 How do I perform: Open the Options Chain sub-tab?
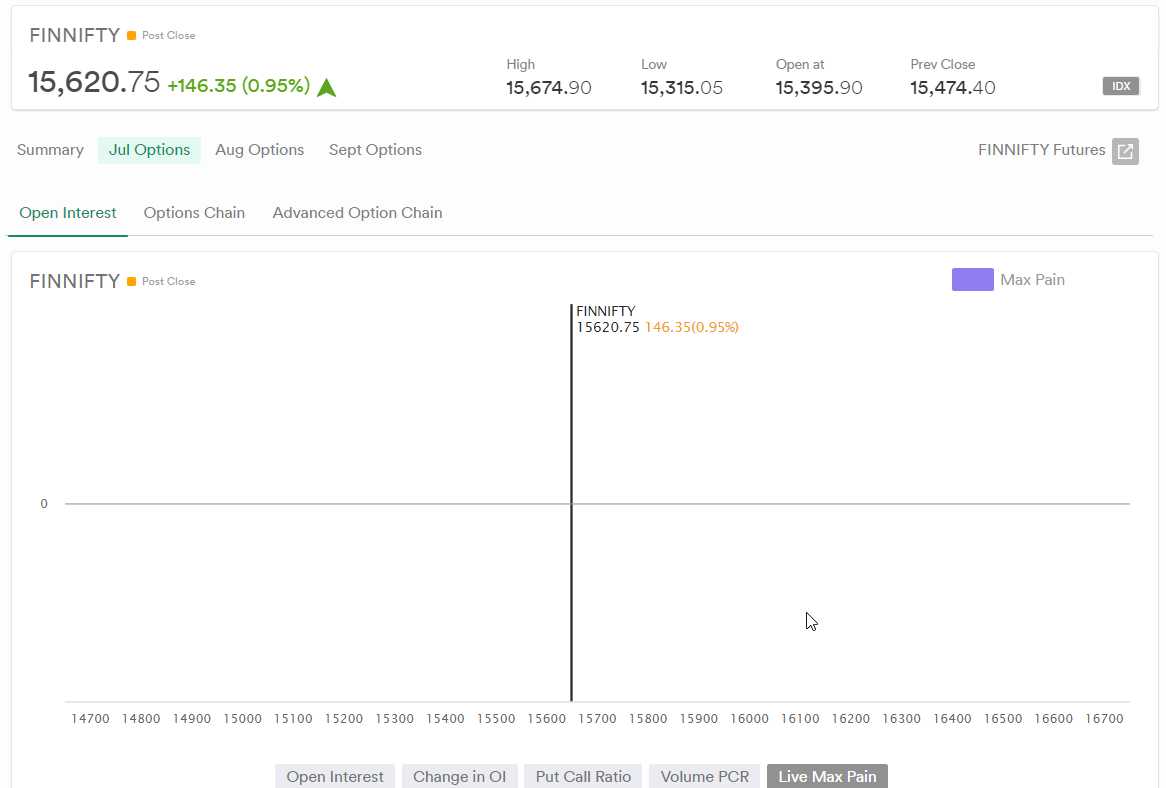[194, 213]
